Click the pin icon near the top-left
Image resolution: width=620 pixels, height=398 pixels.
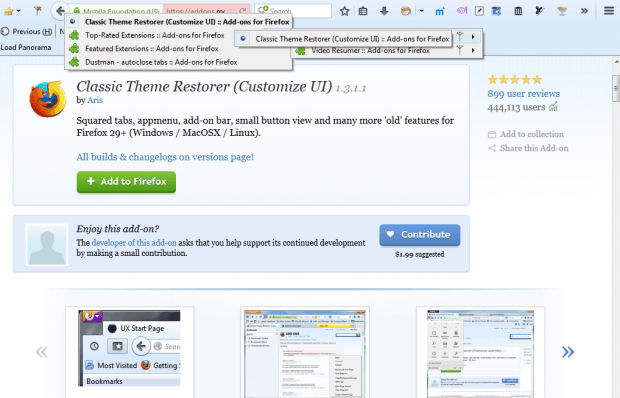(x=38, y=11)
